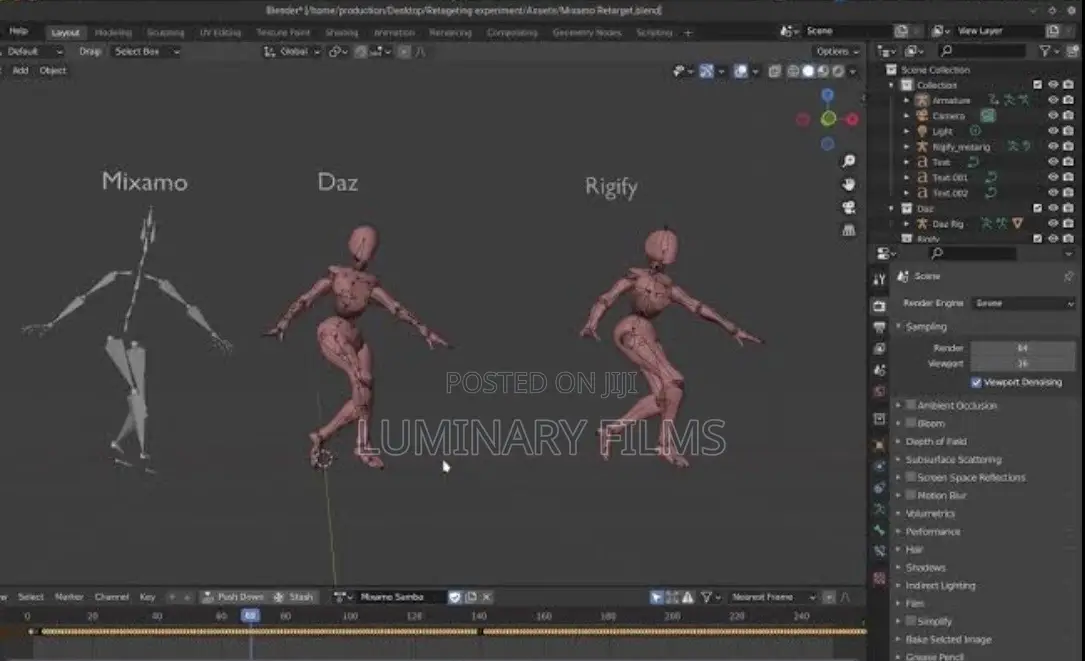Select material preview shading
Screen dimensions: 1085x661
(x=823, y=71)
